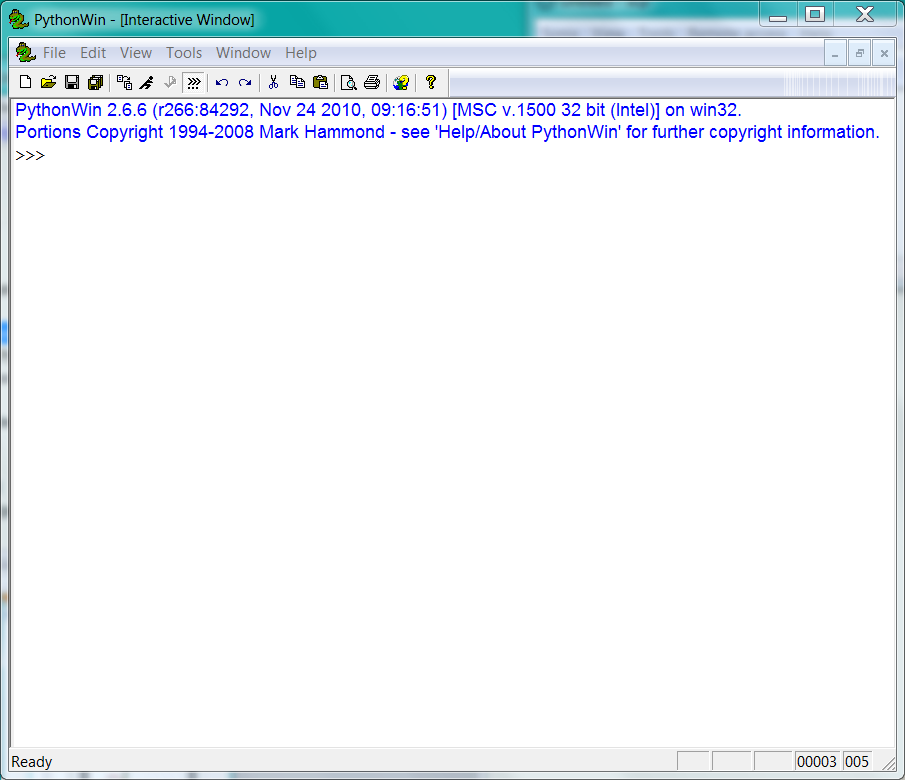The height and width of the screenshot is (780, 905).
Task: Click the Open file folder icon
Action: tap(48, 82)
